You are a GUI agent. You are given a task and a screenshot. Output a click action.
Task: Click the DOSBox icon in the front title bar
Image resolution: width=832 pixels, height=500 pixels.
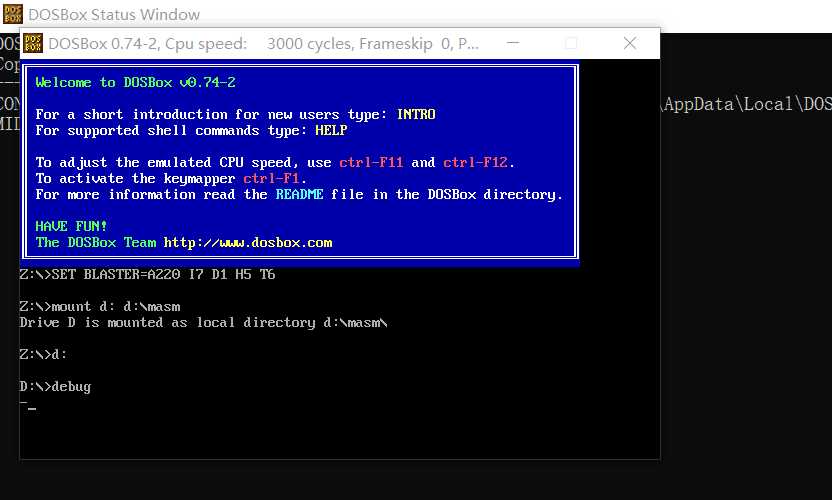click(33, 44)
